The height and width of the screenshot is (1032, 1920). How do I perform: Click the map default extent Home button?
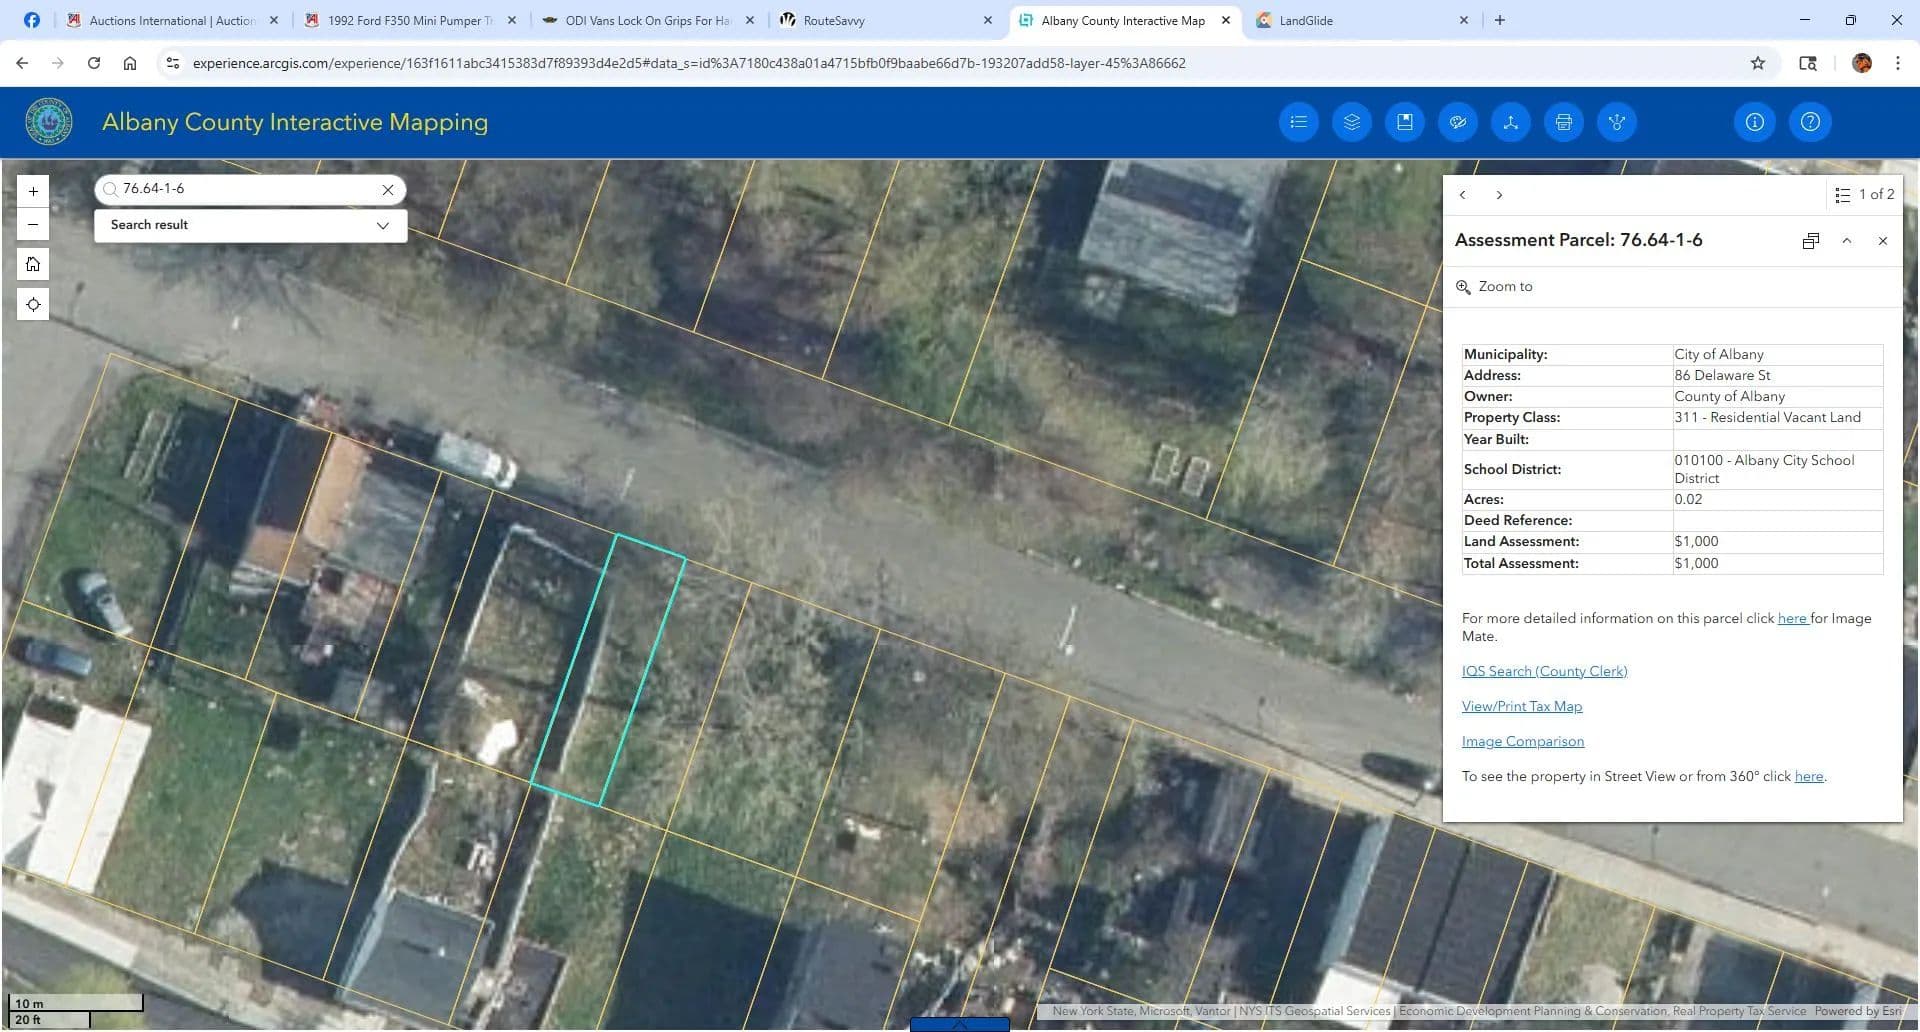pos(33,264)
